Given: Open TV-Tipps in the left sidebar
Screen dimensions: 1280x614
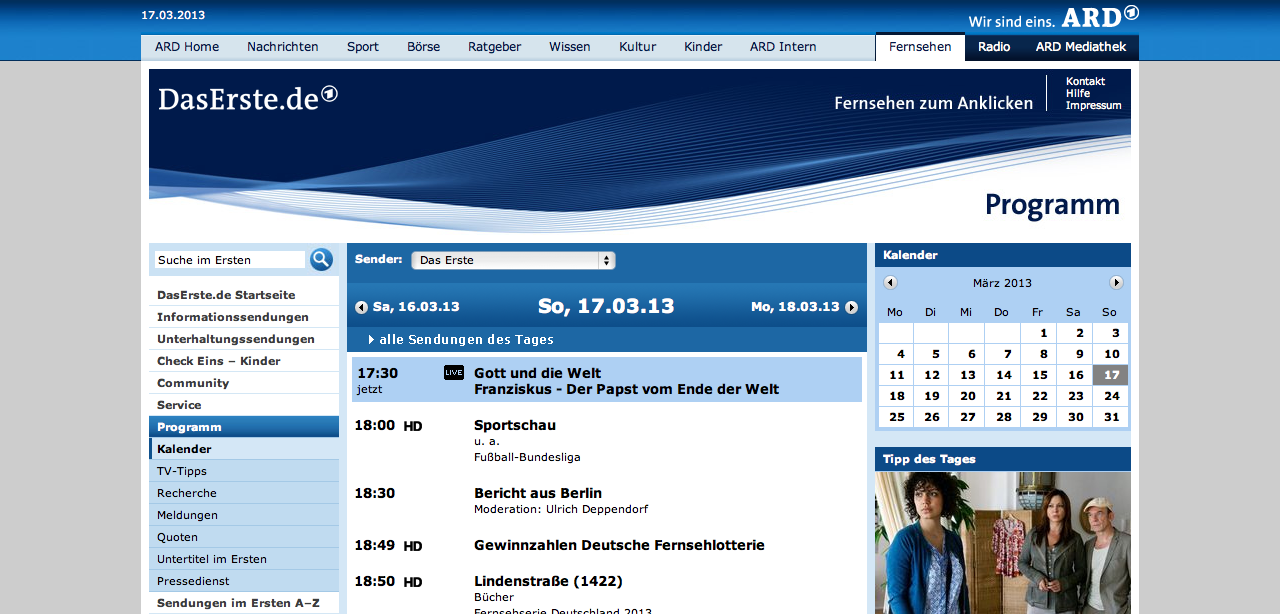Looking at the screenshot, I should 182,471.
